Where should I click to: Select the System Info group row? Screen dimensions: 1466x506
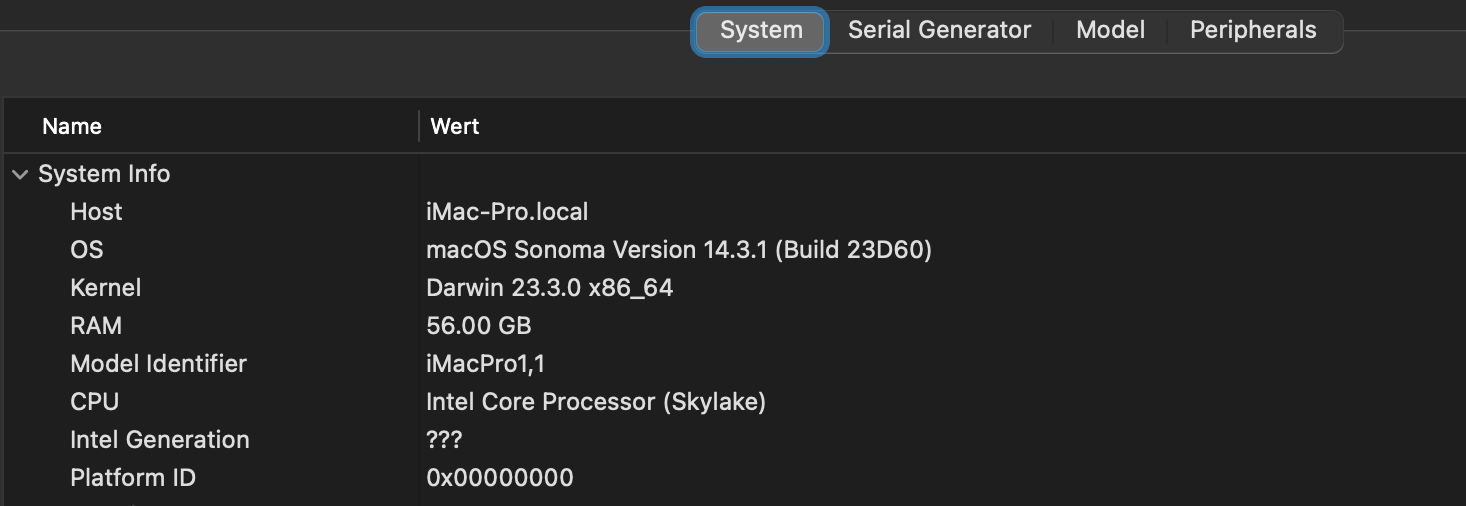(104, 174)
